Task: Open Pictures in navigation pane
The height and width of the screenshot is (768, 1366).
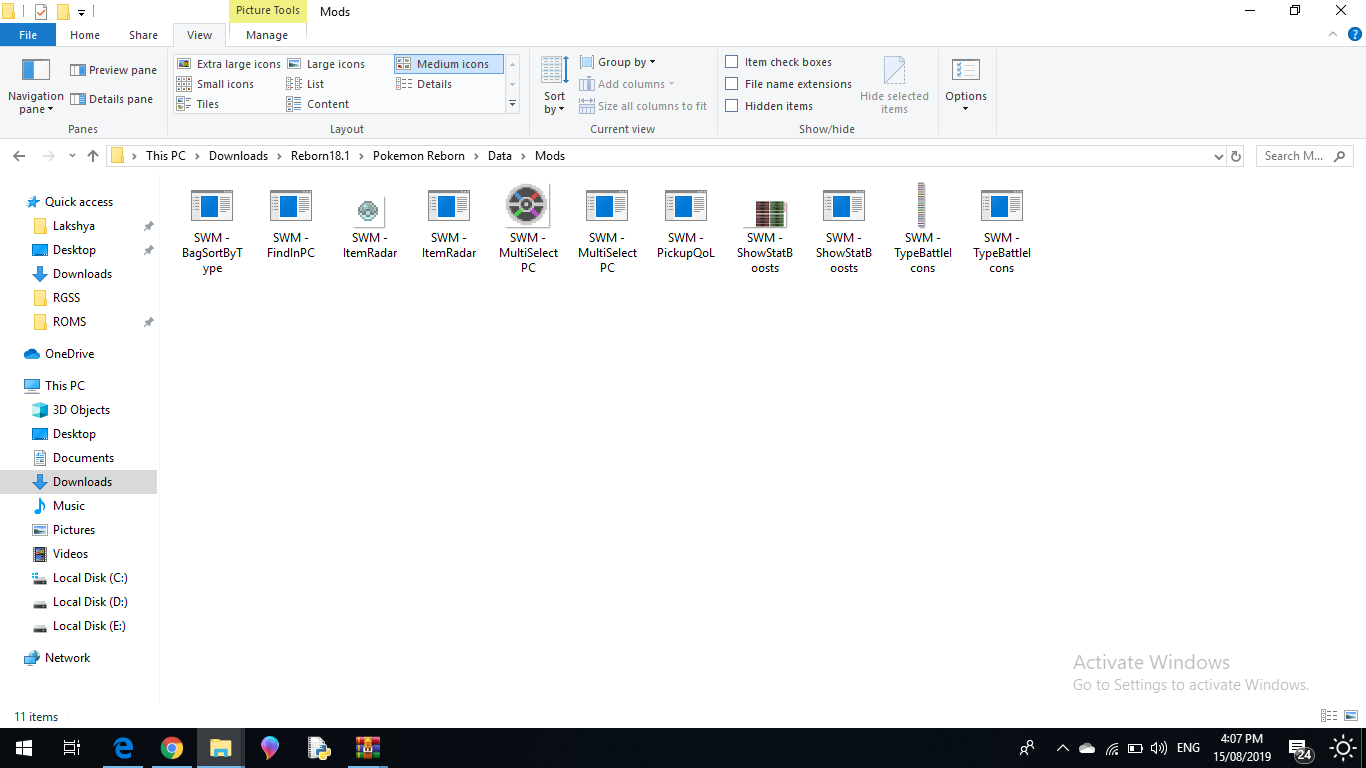Action: click(x=74, y=530)
